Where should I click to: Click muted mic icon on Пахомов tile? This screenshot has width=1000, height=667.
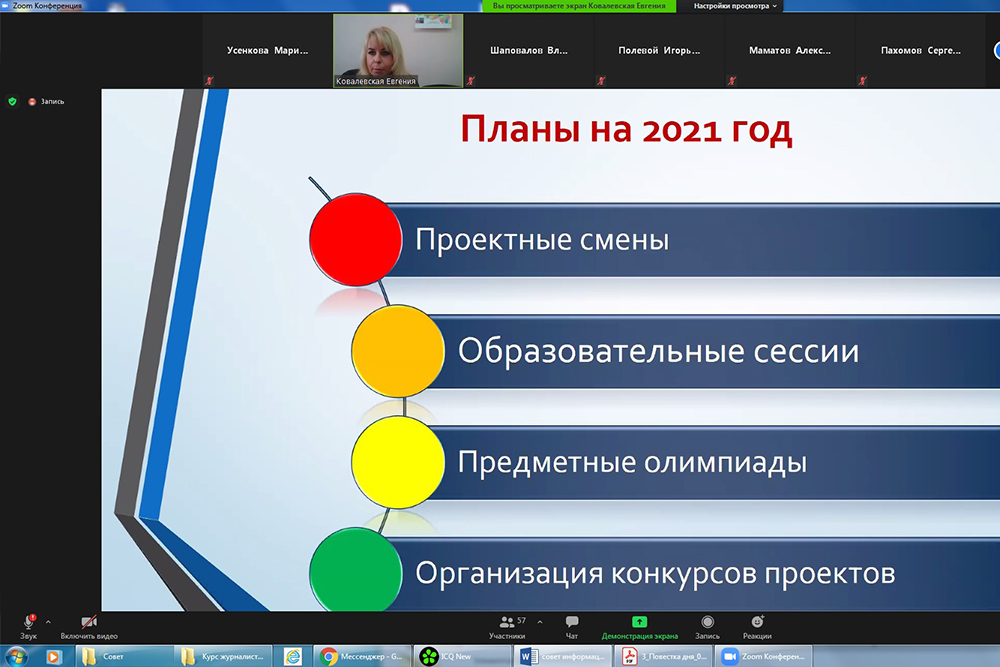point(862,81)
